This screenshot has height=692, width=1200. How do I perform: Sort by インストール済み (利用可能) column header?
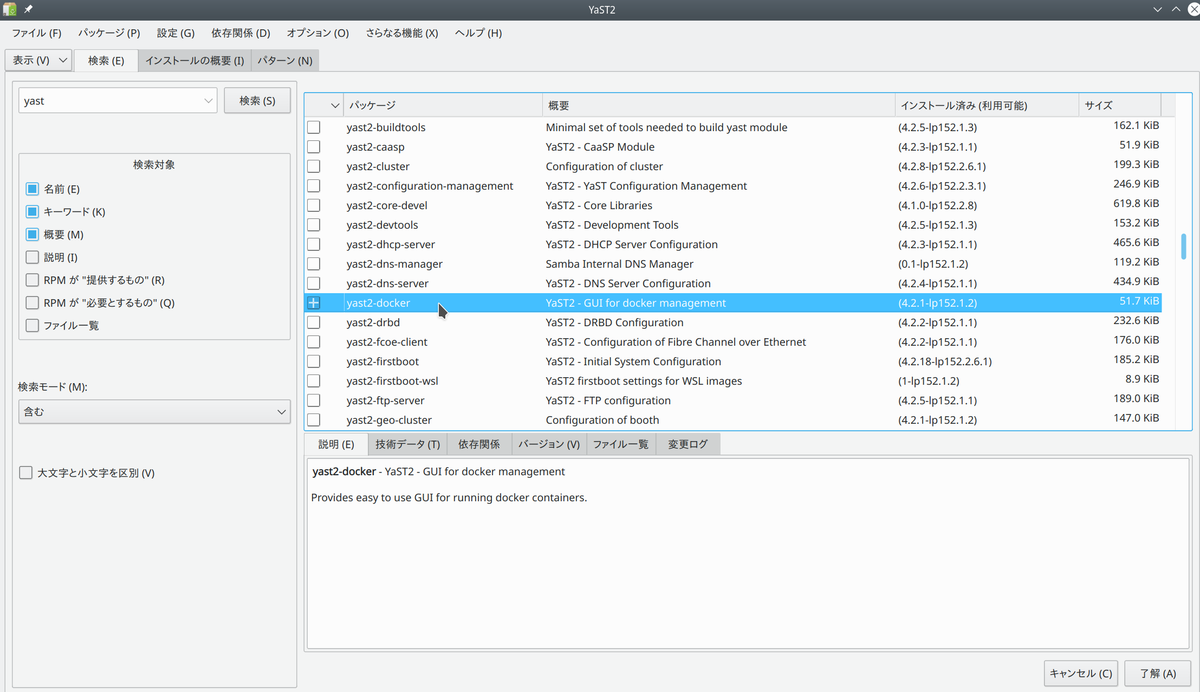tap(987, 105)
